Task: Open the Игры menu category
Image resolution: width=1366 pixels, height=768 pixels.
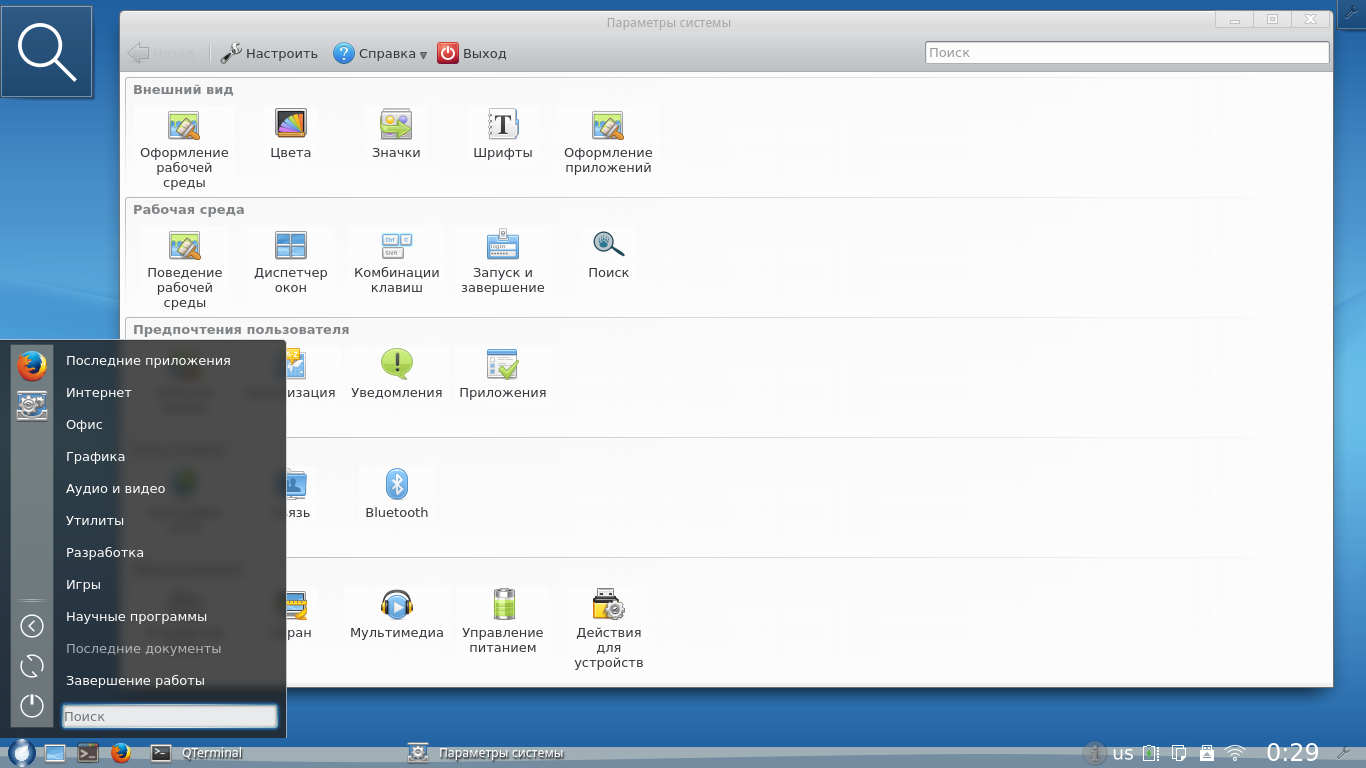Action: (x=83, y=585)
